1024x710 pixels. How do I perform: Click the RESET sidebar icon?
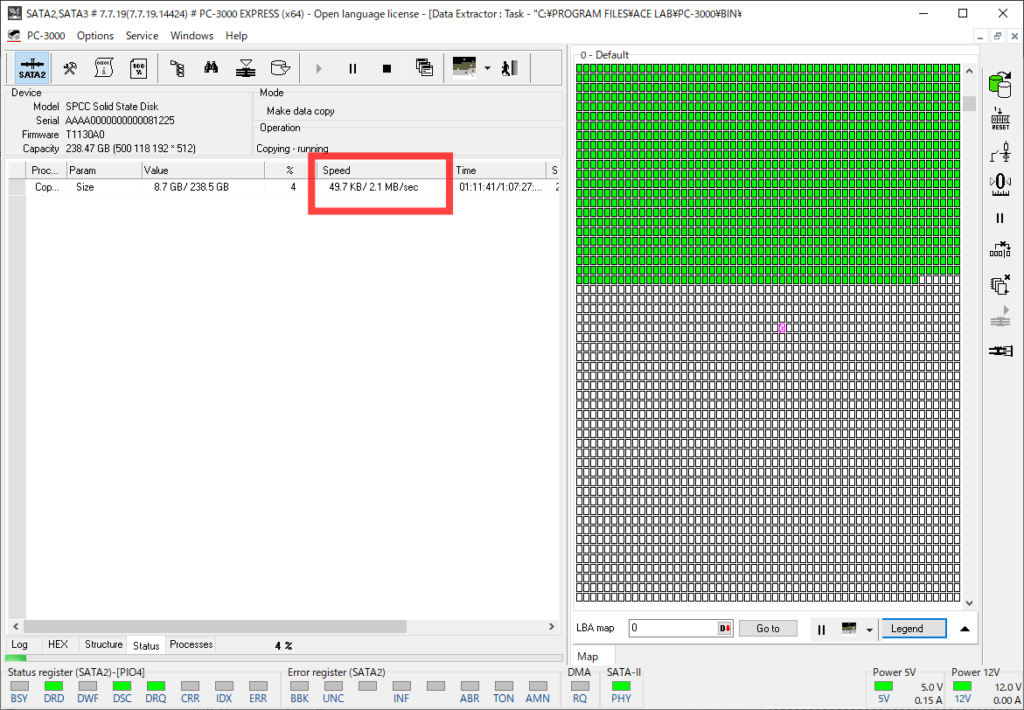[1000, 118]
